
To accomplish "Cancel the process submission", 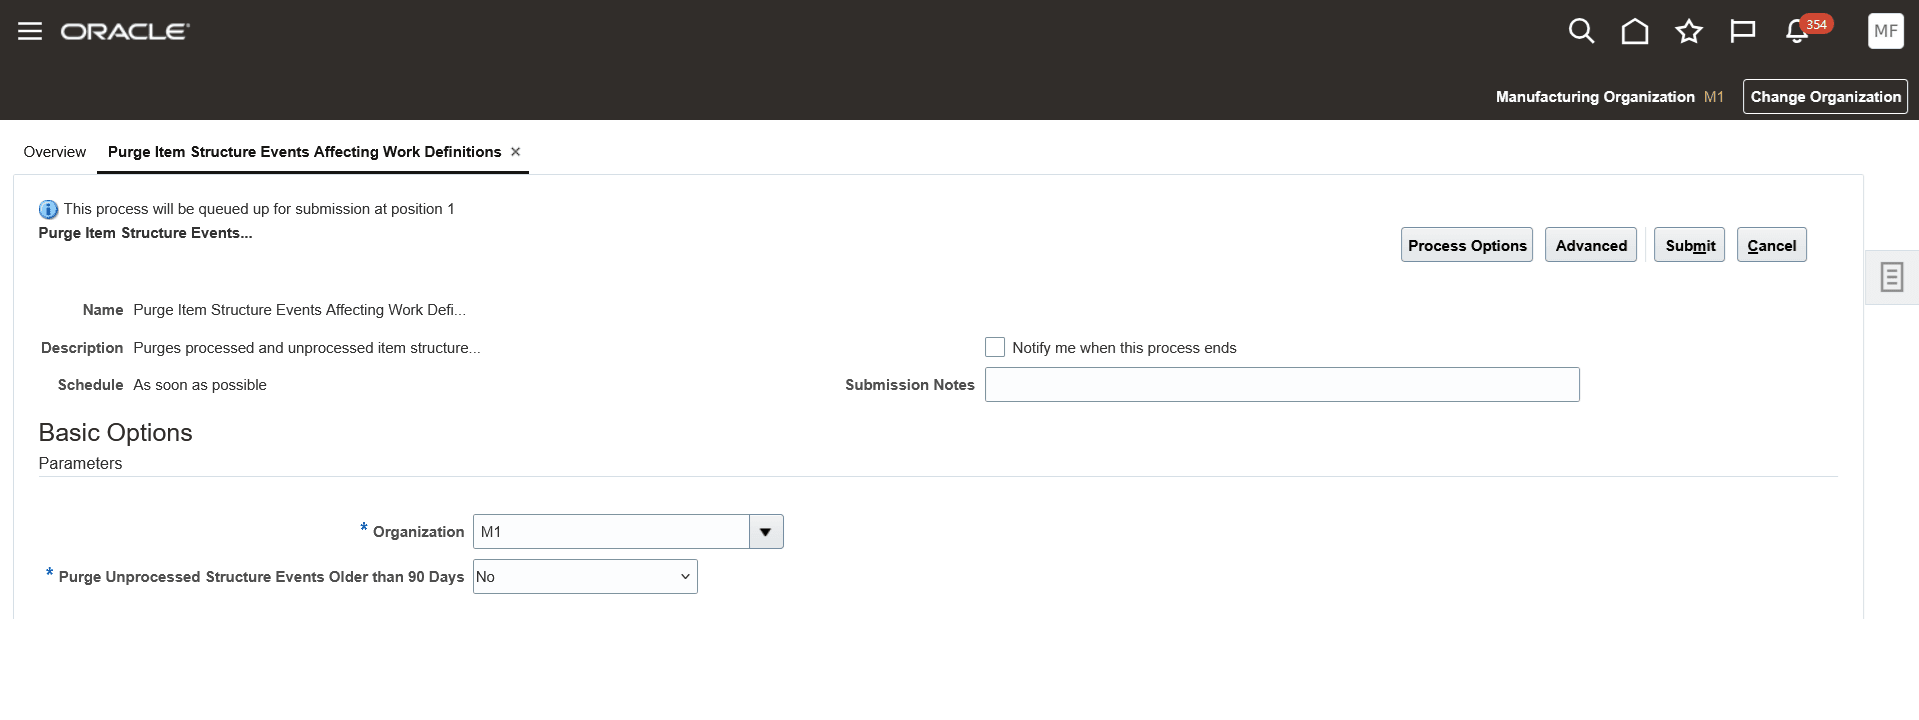I will click(1772, 245).
